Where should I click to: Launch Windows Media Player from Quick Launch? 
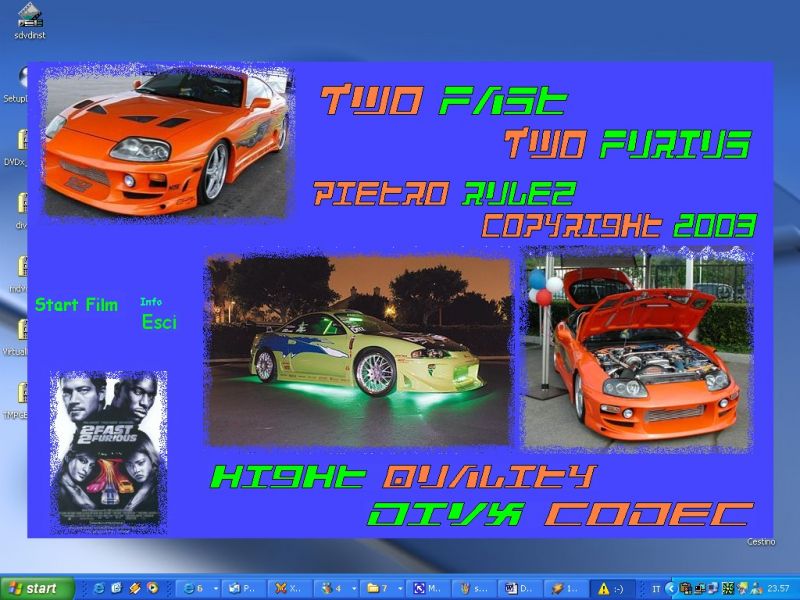click(153, 588)
